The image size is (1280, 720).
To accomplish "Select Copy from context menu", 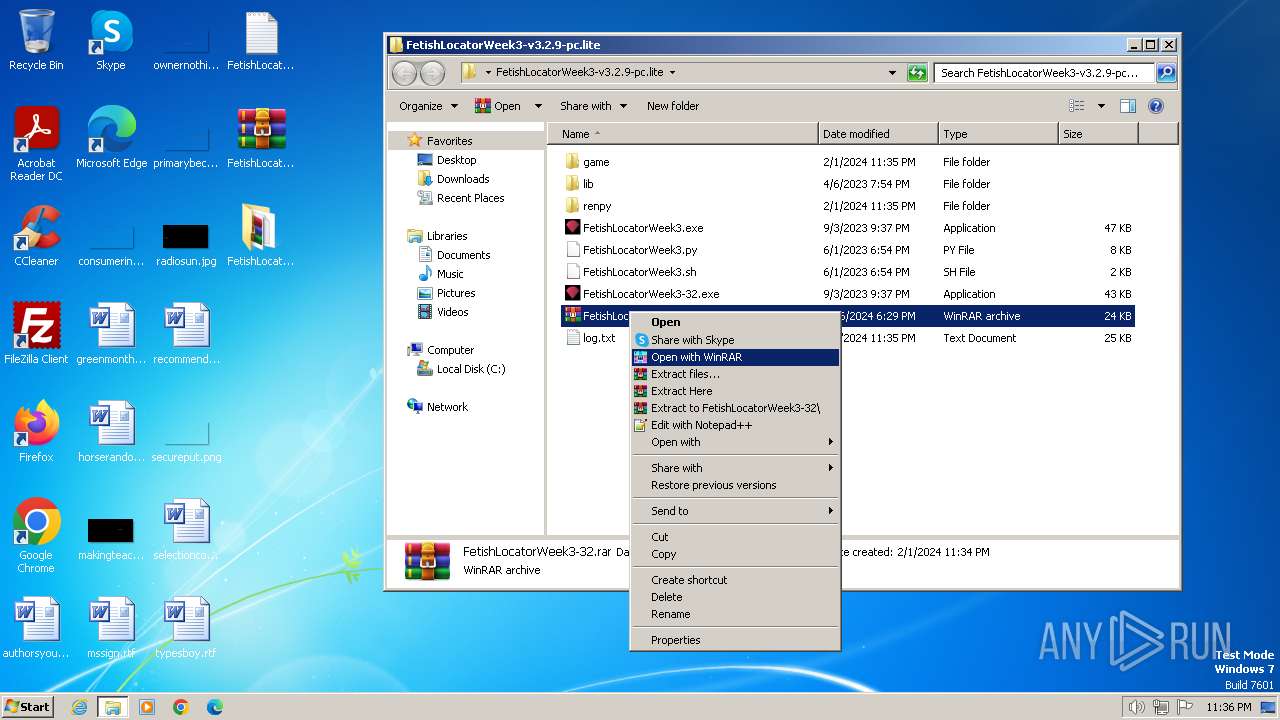I will click(x=735, y=554).
